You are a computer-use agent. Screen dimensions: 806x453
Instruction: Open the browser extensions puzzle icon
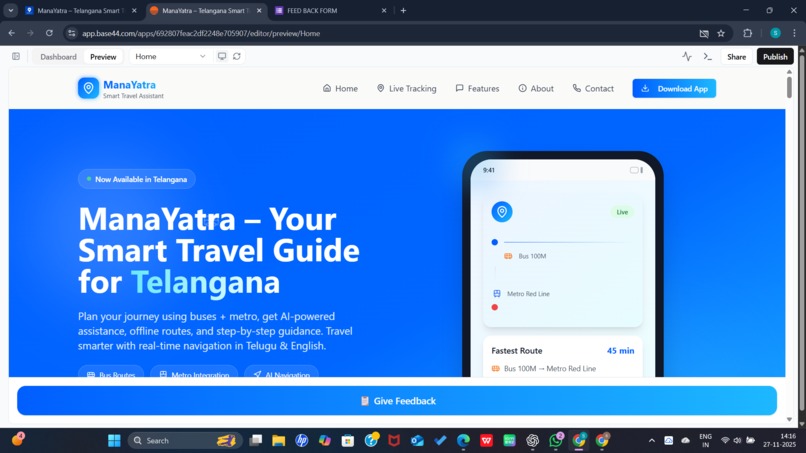click(747, 33)
